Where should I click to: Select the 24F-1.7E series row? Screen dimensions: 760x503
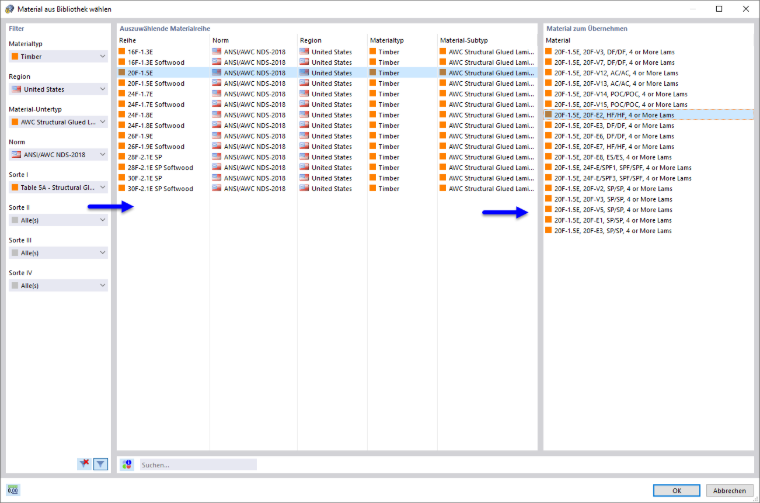coord(328,94)
